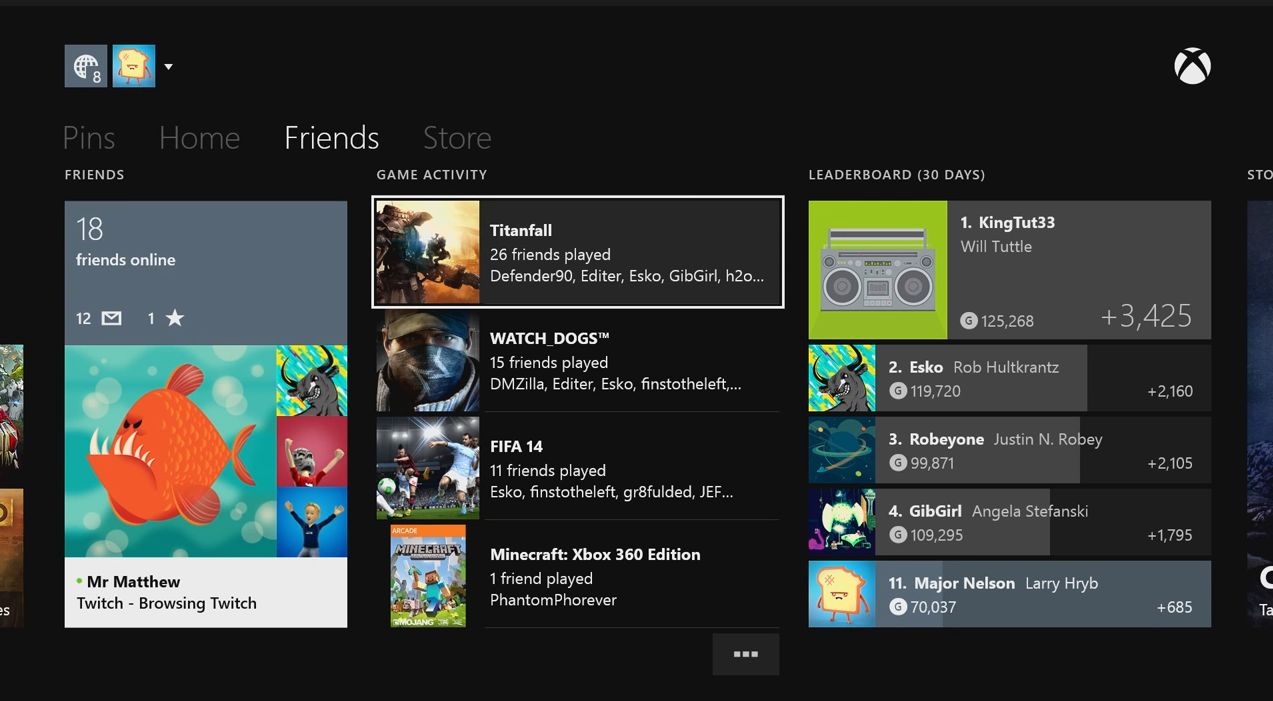
Task: Click the Xbox logo icon
Action: coord(1192,66)
